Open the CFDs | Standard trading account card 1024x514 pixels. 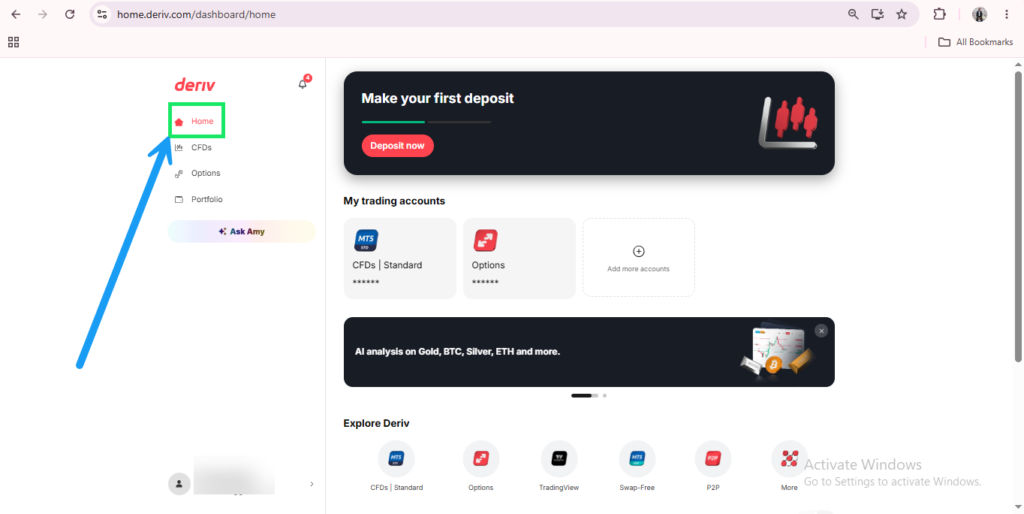(x=400, y=259)
